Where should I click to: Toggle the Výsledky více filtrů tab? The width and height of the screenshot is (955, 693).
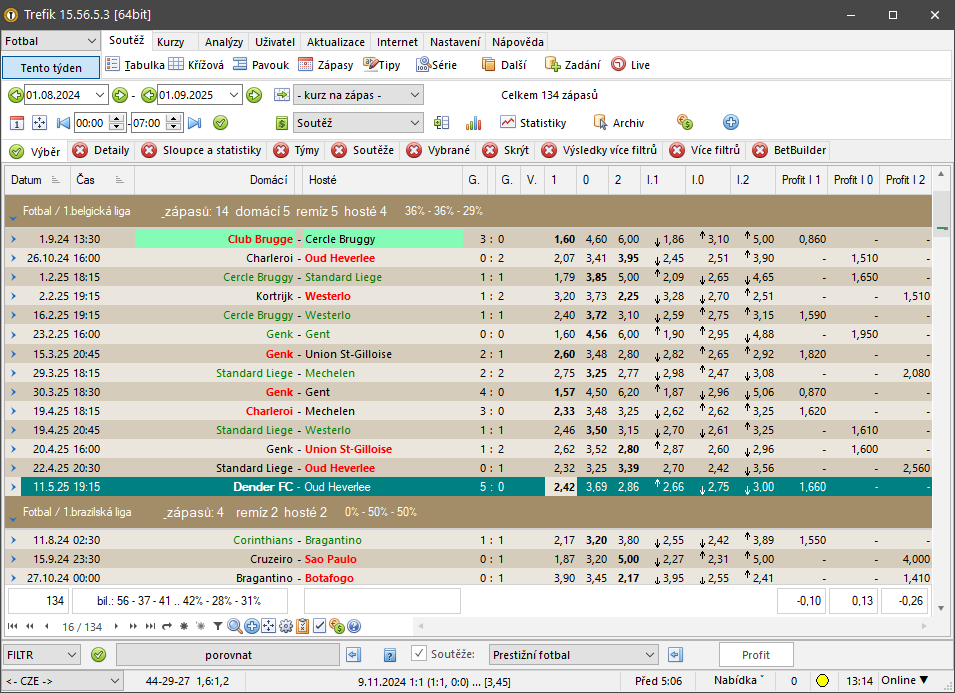point(600,150)
